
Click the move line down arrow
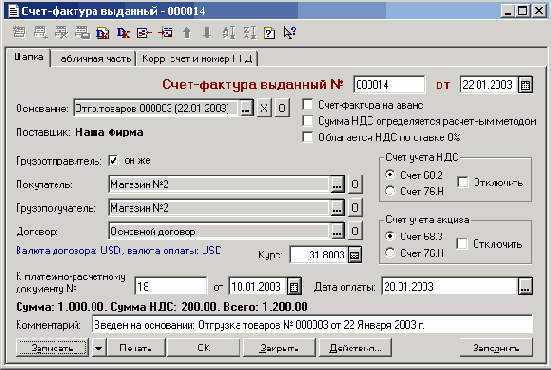[x=207, y=33]
